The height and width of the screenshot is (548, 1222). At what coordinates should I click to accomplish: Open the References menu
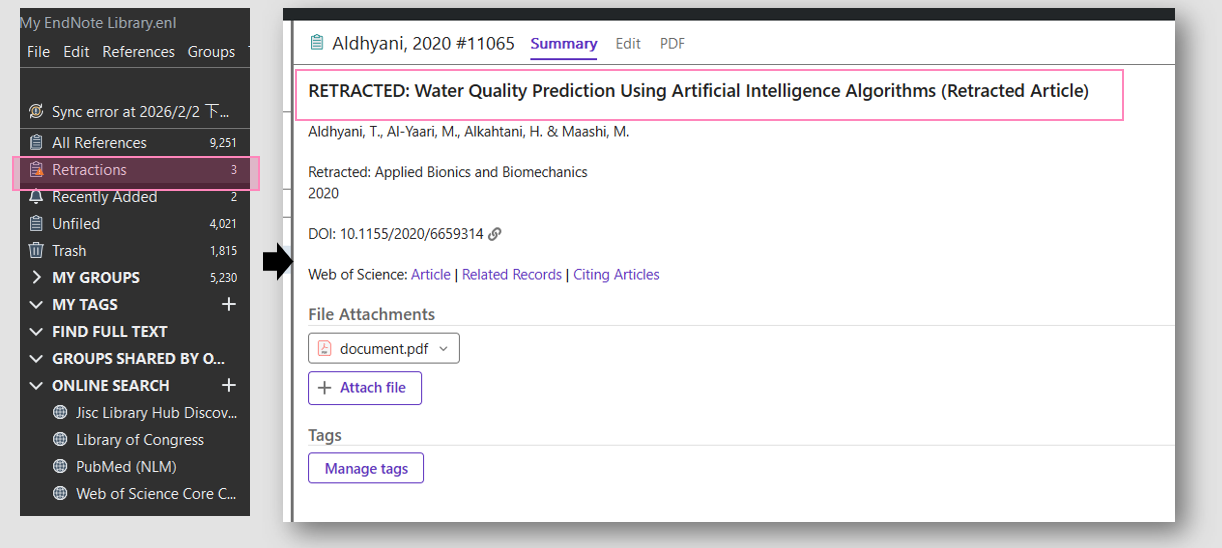[x=138, y=52]
